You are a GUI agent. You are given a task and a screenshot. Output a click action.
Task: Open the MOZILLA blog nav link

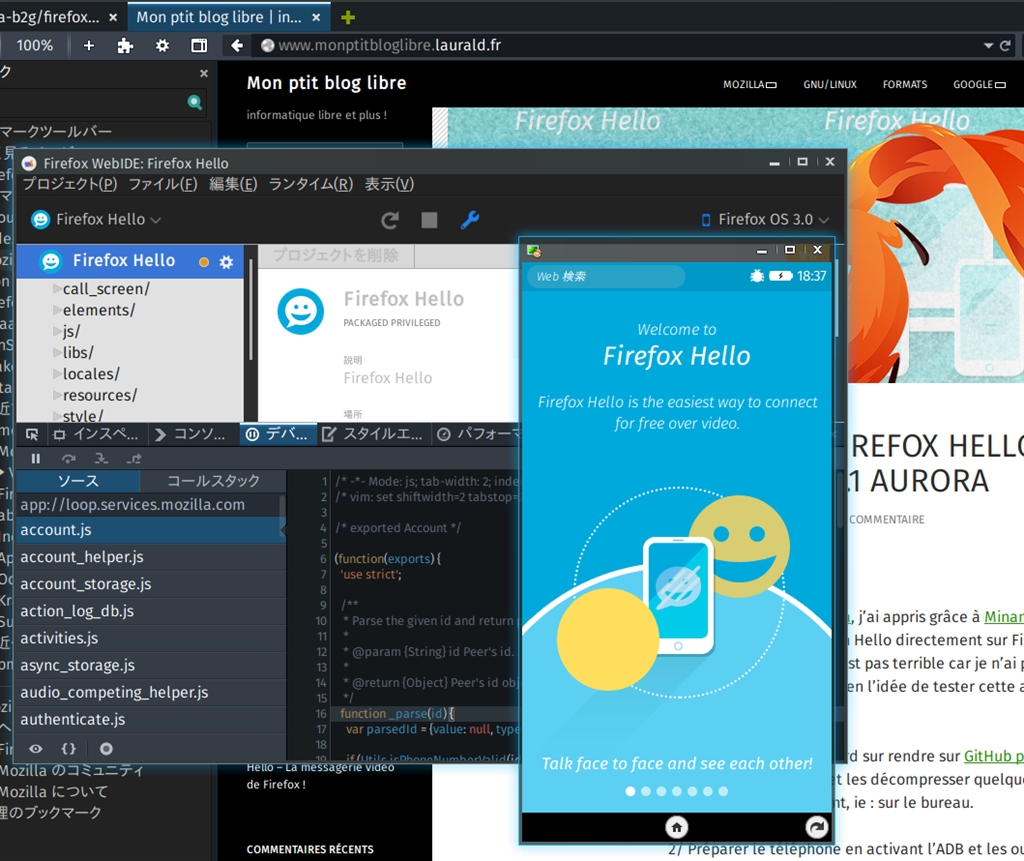[750, 84]
